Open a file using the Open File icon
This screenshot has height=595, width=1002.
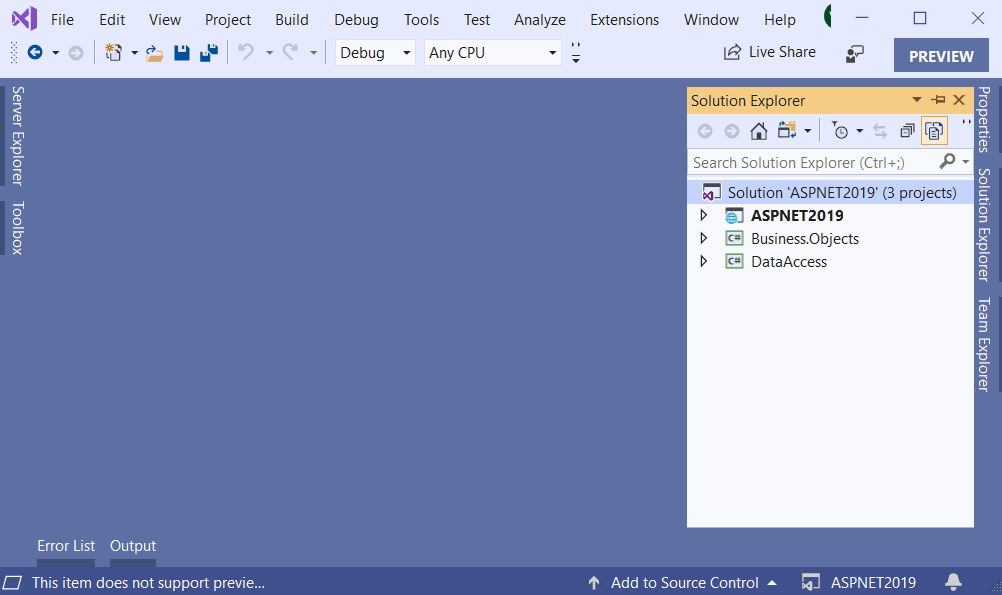(x=154, y=52)
